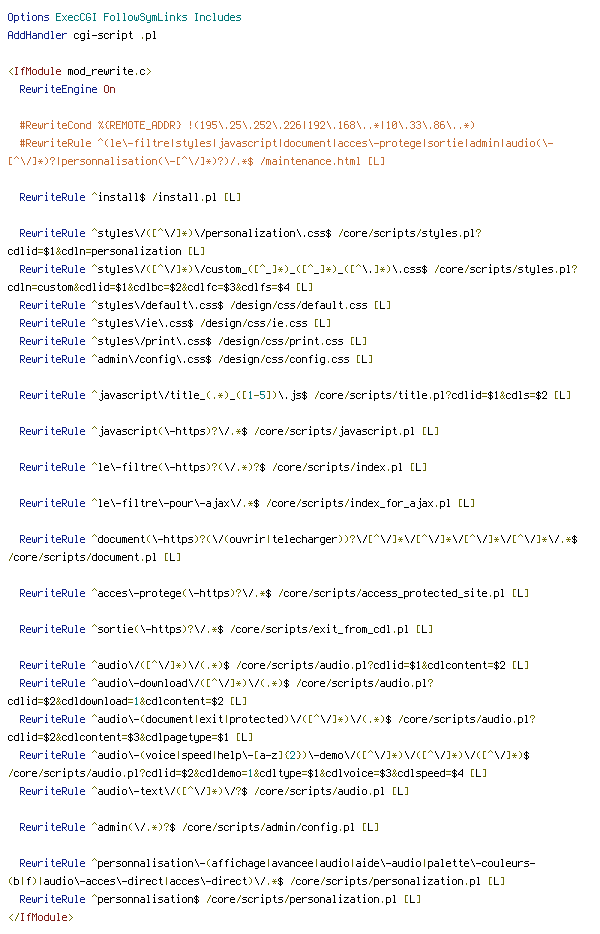Click '/install.pl' in the install rule
The image size is (600, 934).
[185, 197]
